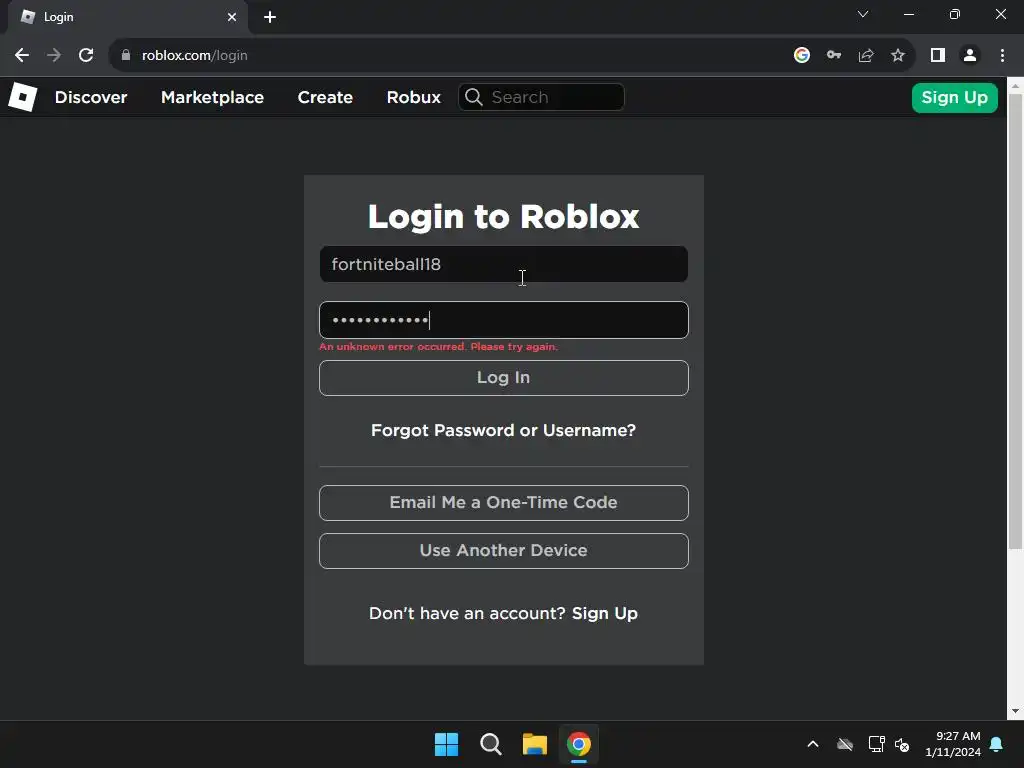Open Windows Start menu
This screenshot has height=768, width=1024.
pyautogui.click(x=447, y=744)
